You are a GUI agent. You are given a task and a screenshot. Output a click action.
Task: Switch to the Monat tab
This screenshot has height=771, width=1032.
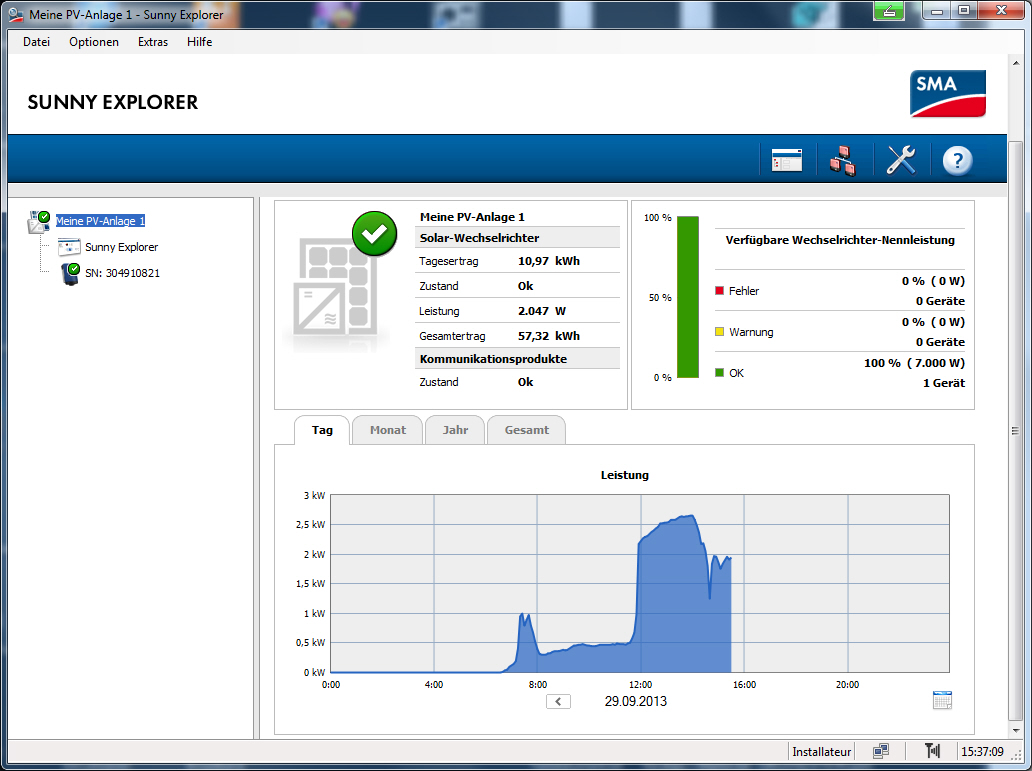pos(387,430)
